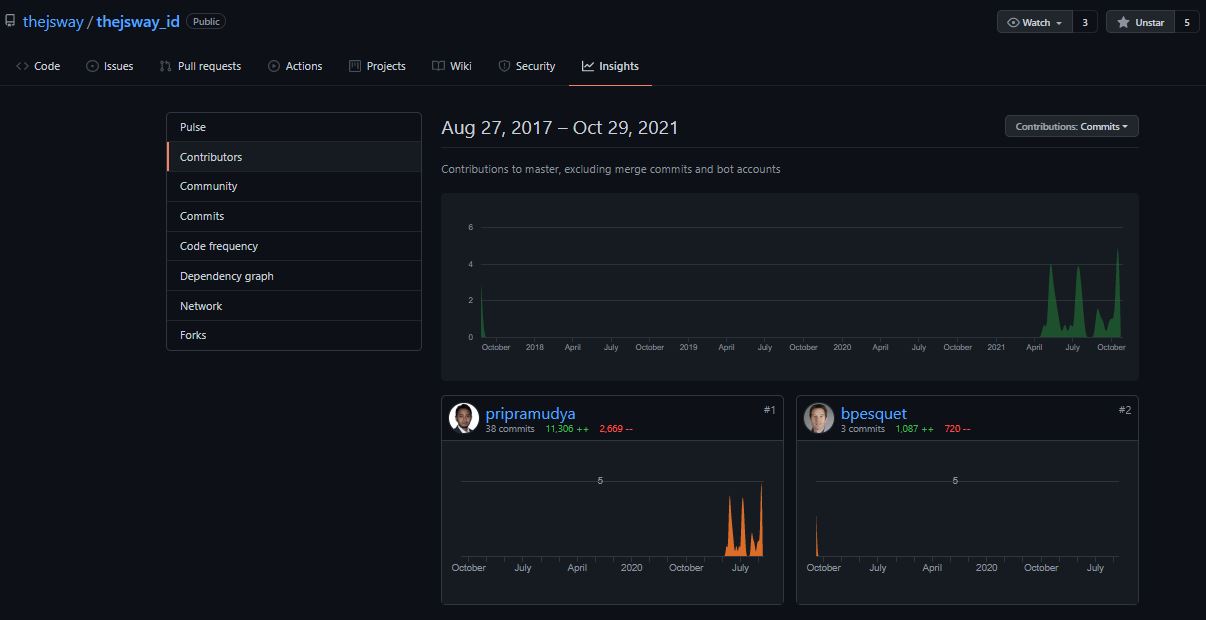Switch to the Pulse section
The image size is (1206, 620).
coord(191,127)
